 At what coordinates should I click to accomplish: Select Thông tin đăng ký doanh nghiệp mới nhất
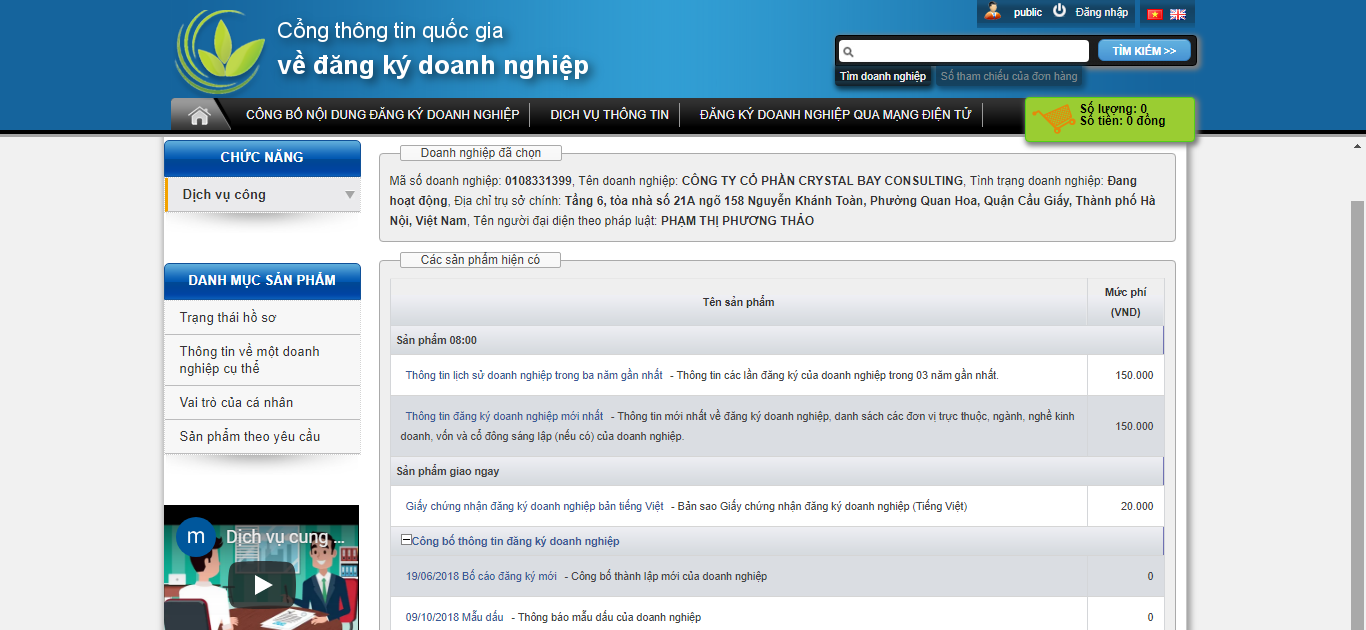pos(504,416)
